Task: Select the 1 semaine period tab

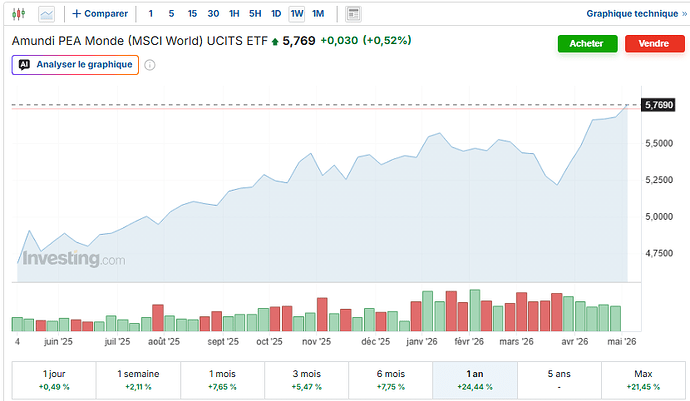Action: (138, 380)
